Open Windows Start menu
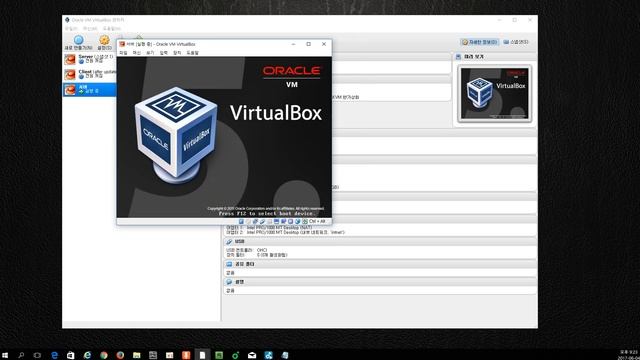Screen dimensions: 640x360 (x=5, y=355)
